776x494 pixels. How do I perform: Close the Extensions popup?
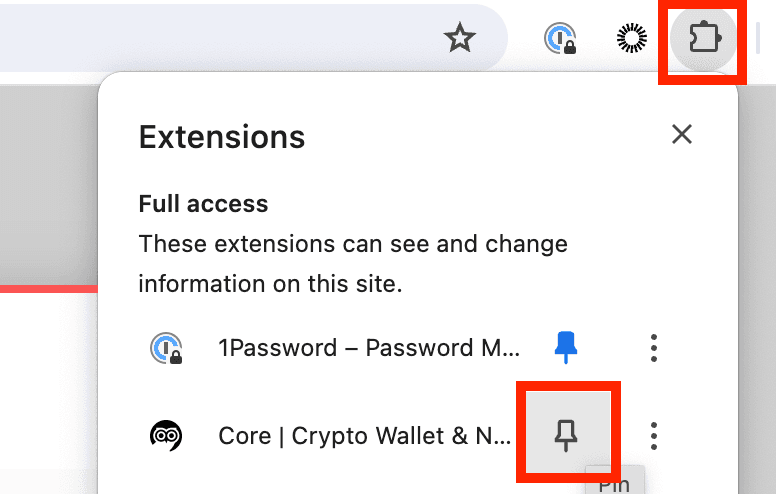pyautogui.click(x=682, y=134)
